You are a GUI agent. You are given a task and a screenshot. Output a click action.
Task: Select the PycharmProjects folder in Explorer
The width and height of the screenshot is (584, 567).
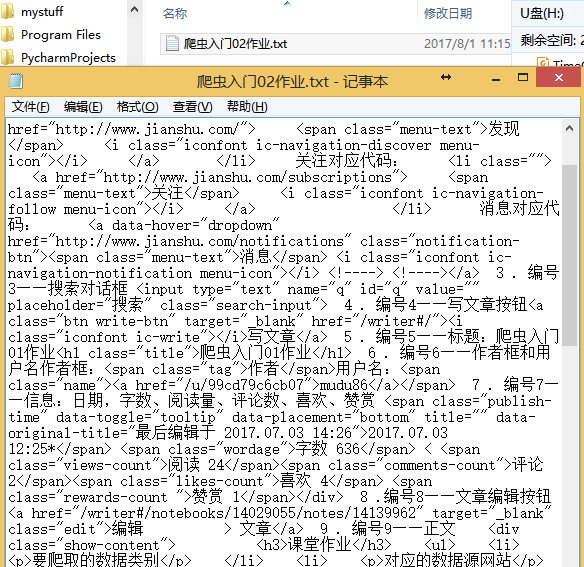coord(68,58)
